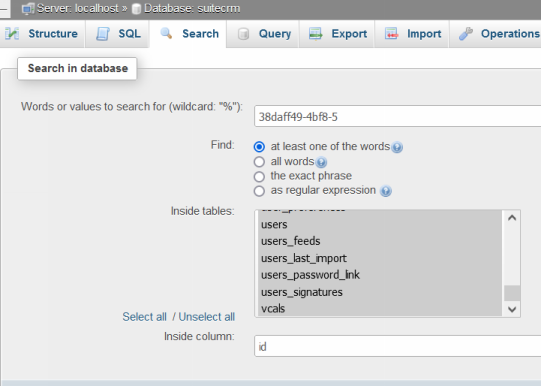Click the 'Inside column' input field
Viewport: 541px width, 386px height.
397,346
